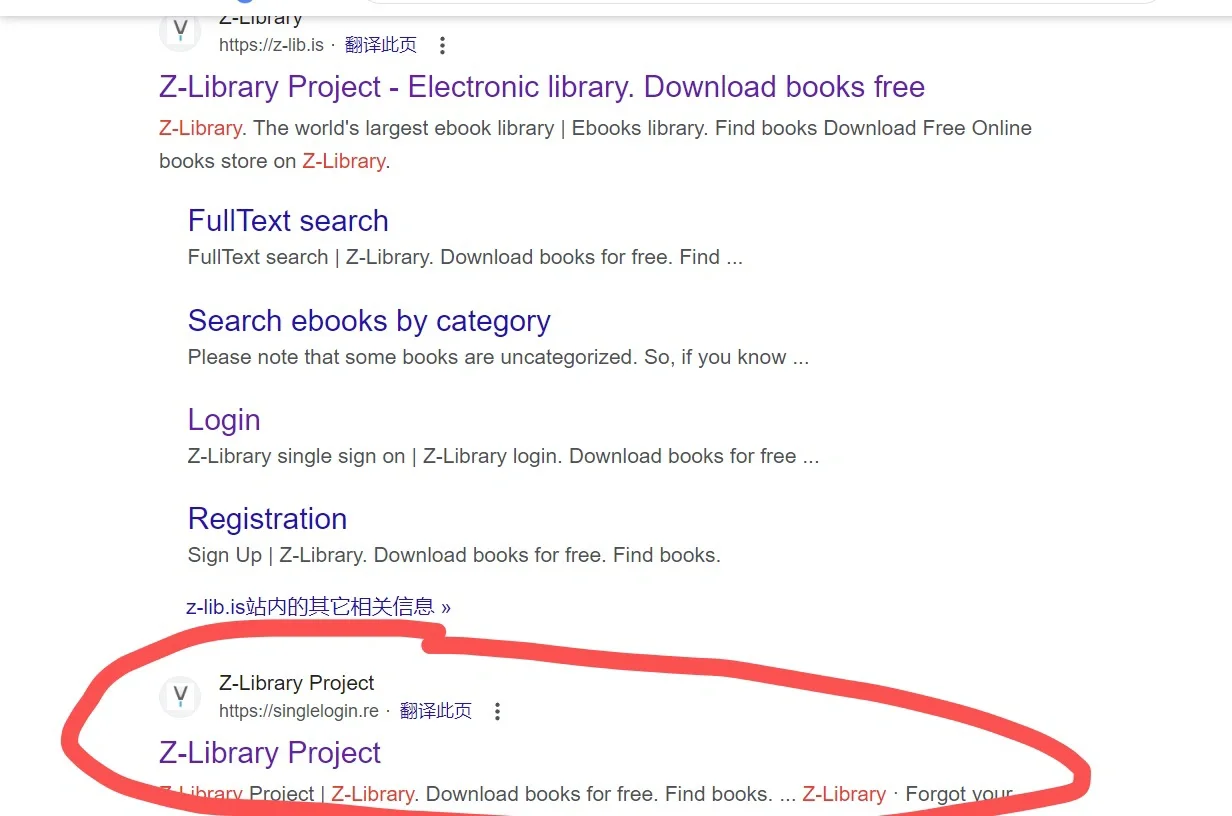Show more results from z-lib.is (站内的其它相关信息)
The width and height of the screenshot is (1232, 816).
pos(318,606)
